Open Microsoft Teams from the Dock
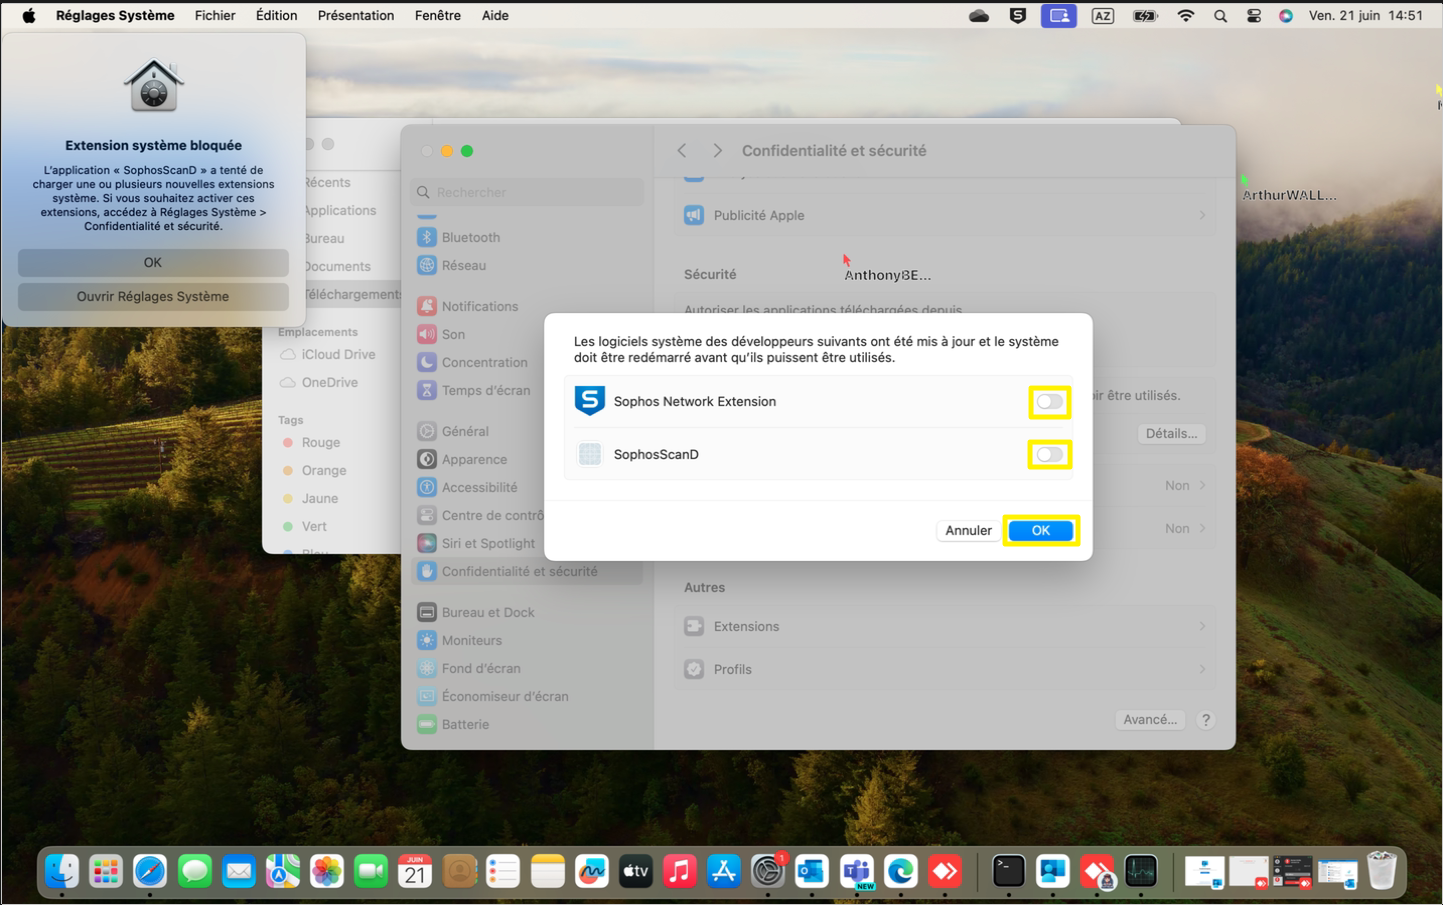Image resolution: width=1443 pixels, height=905 pixels. tap(856, 871)
